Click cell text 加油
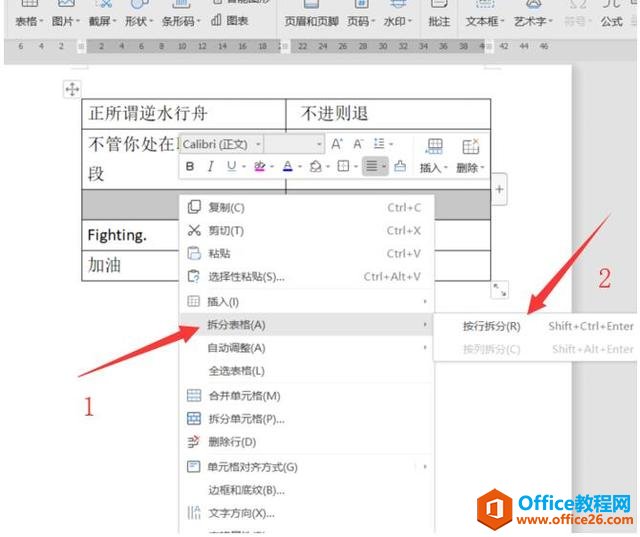The width and height of the screenshot is (640, 537). pos(104,265)
